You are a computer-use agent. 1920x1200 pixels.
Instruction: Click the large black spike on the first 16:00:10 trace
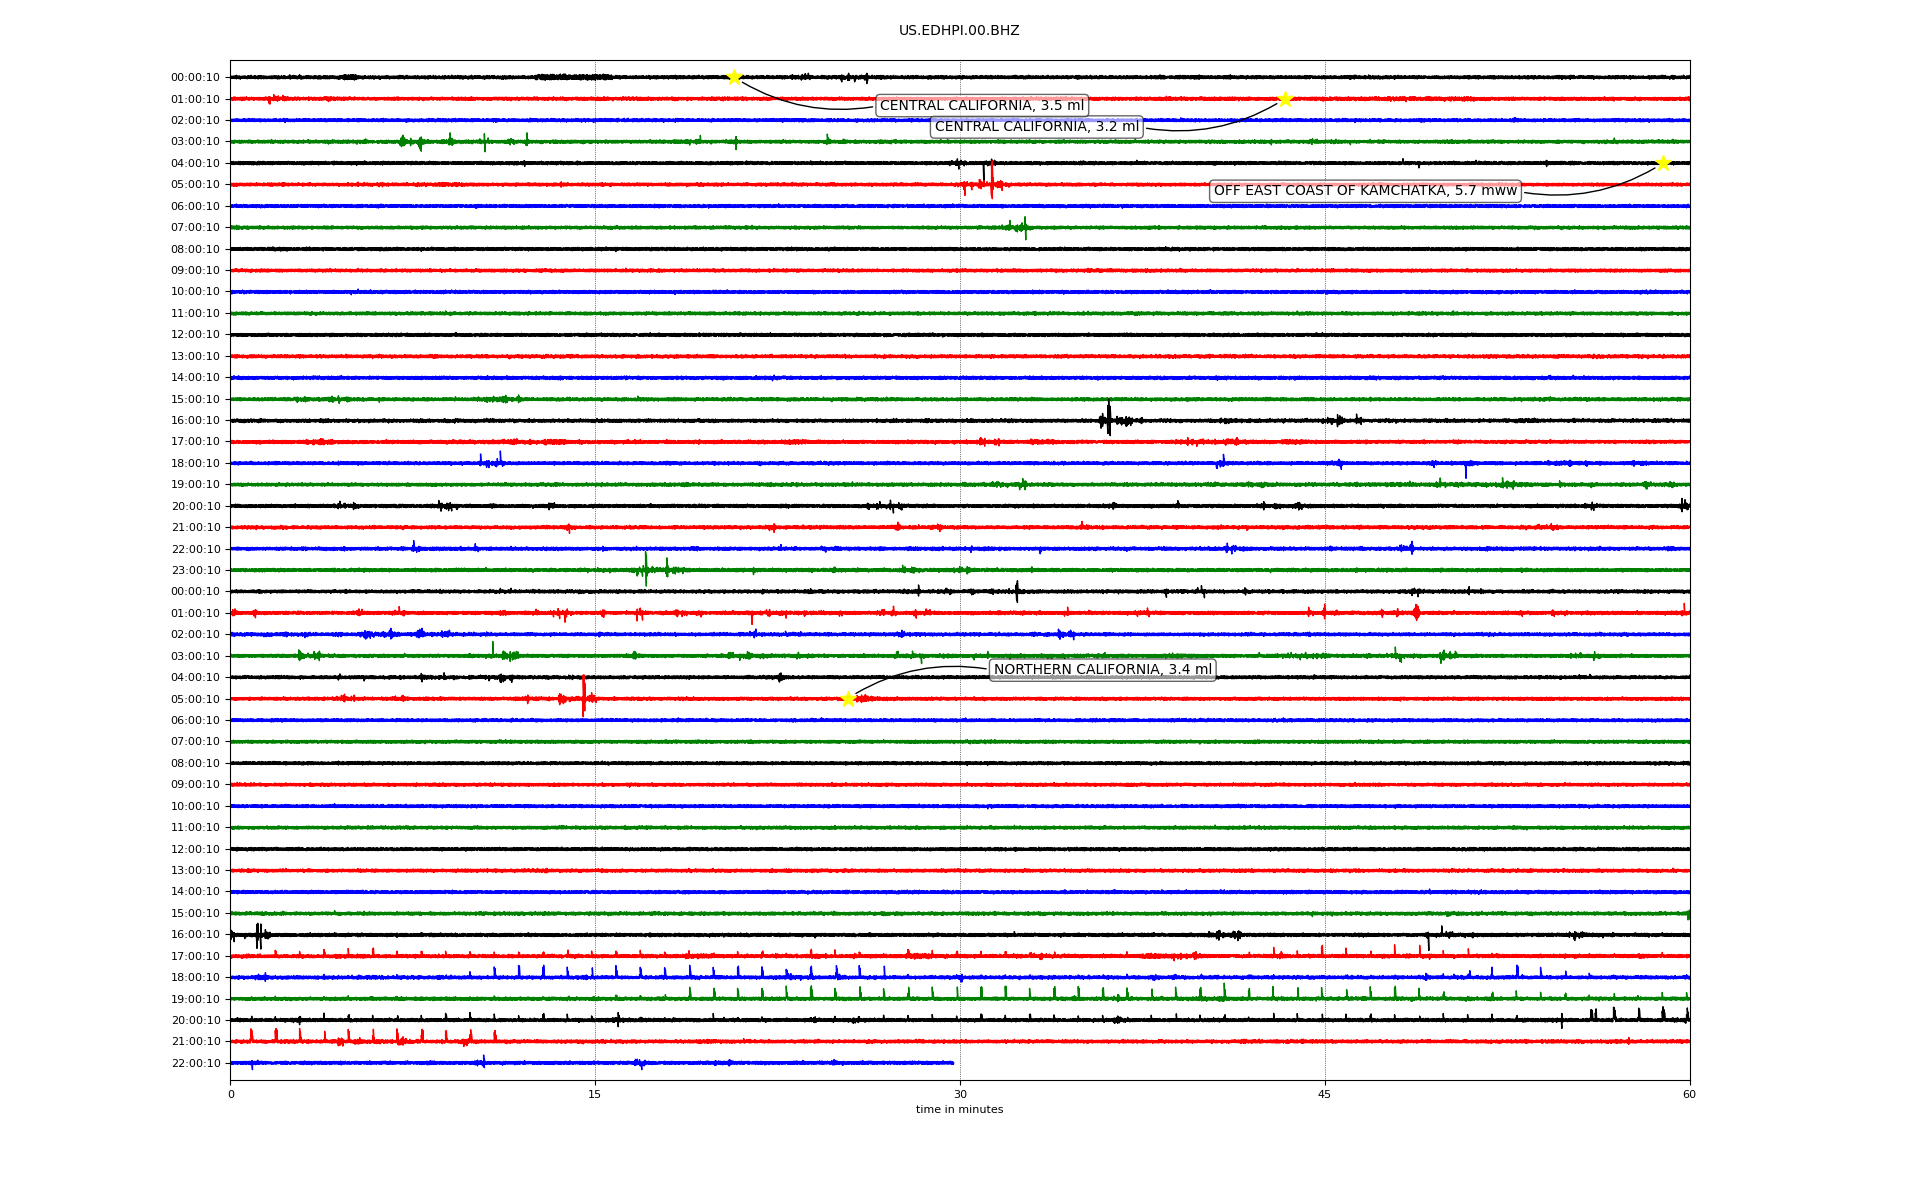pyautogui.click(x=1109, y=418)
